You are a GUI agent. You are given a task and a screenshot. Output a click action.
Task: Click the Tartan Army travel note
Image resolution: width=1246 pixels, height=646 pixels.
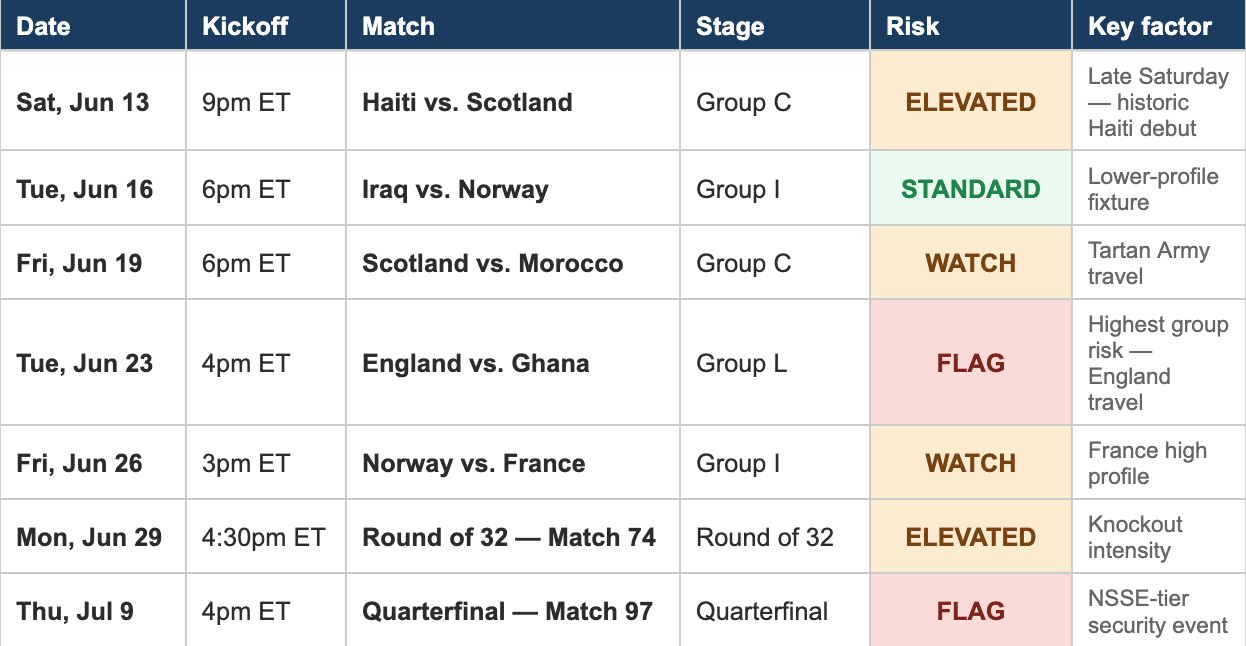click(1148, 263)
